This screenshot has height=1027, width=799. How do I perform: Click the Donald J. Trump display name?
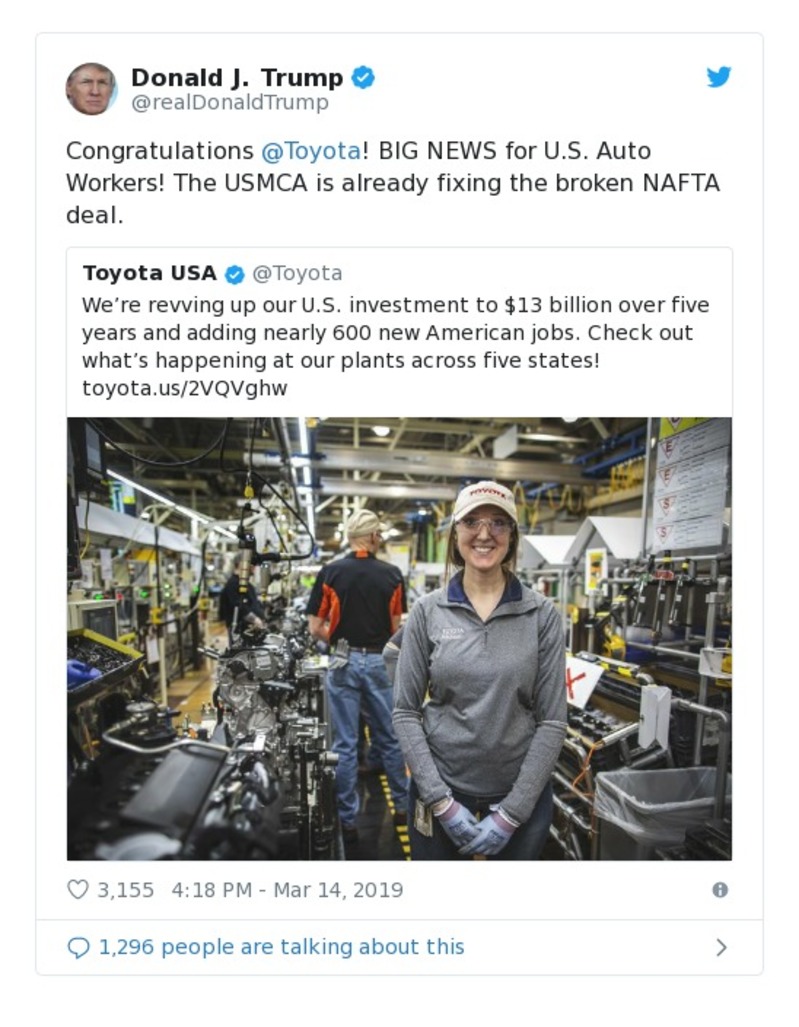(x=236, y=78)
